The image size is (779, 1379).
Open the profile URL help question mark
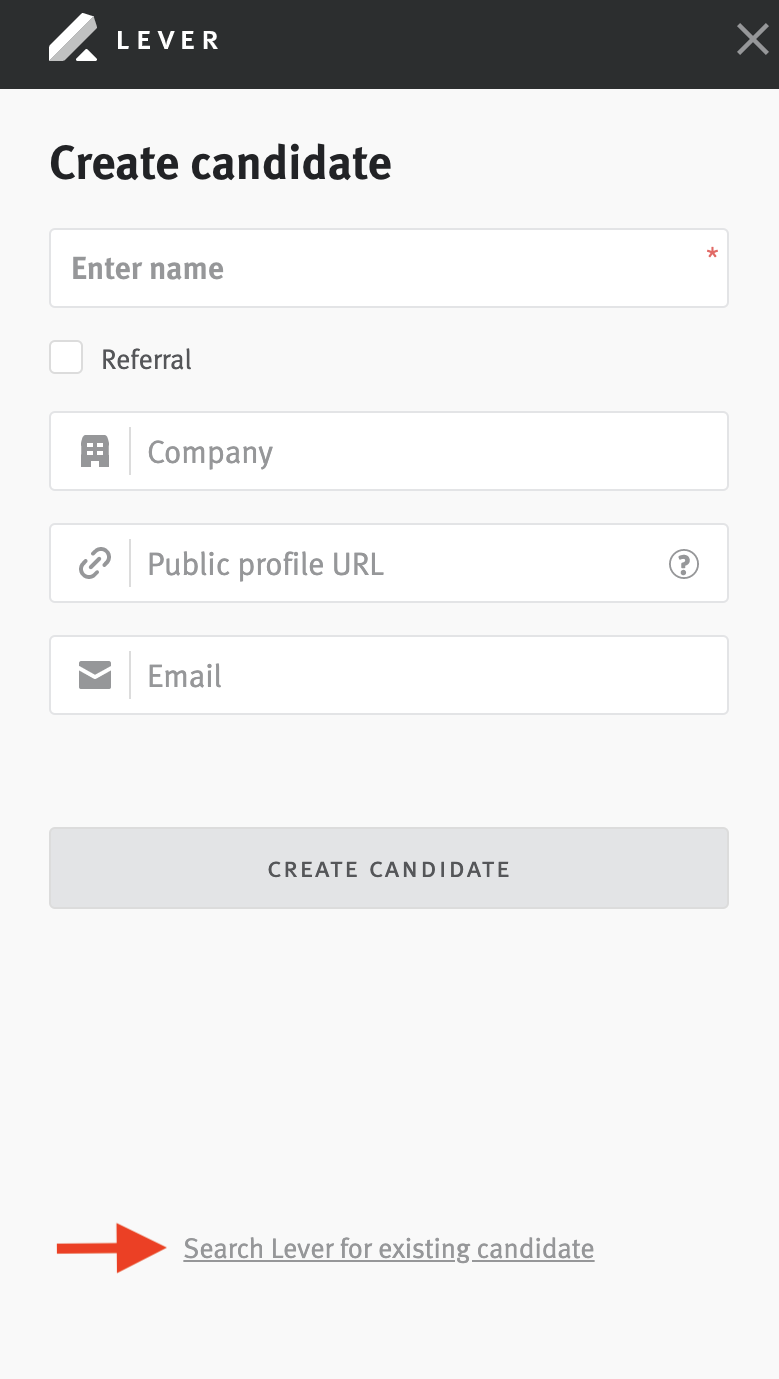click(x=684, y=564)
